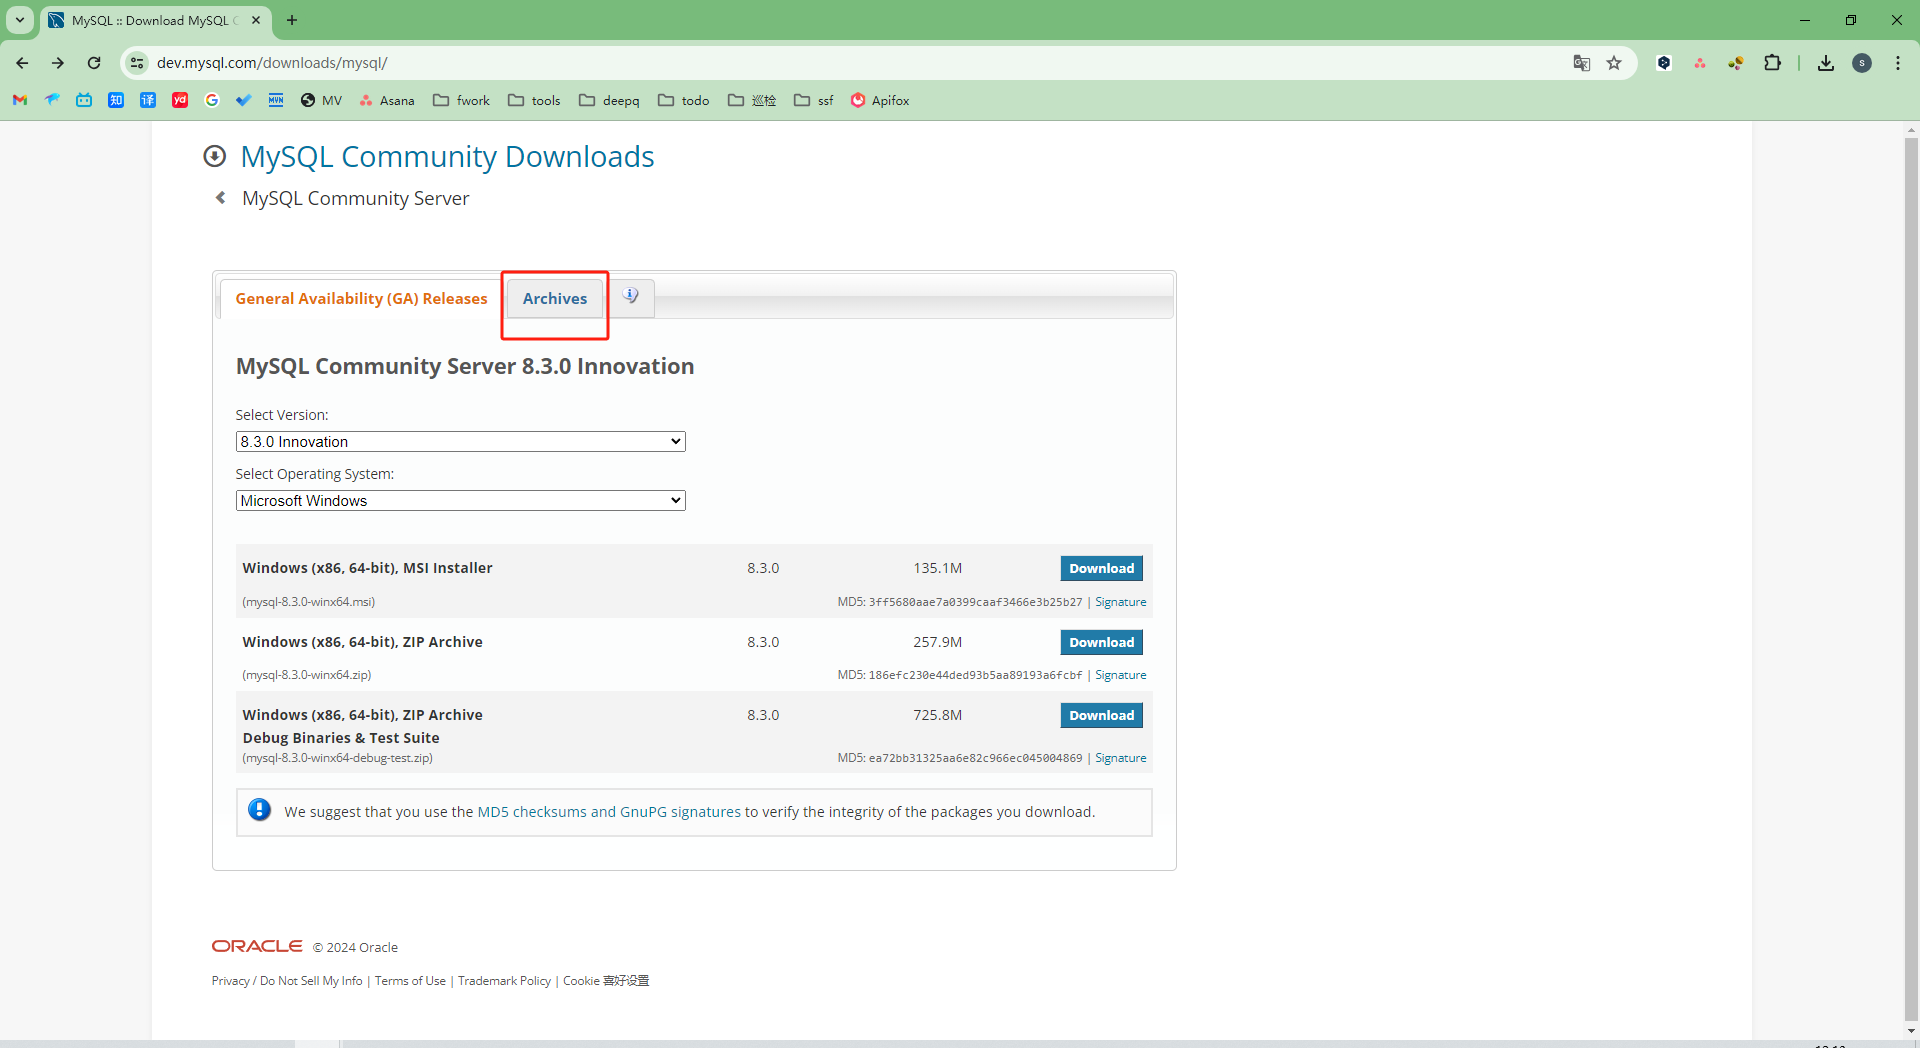Viewport: 1920px width, 1048px height.
Task: Open Gmail bookmark icon
Action: tap(20, 100)
